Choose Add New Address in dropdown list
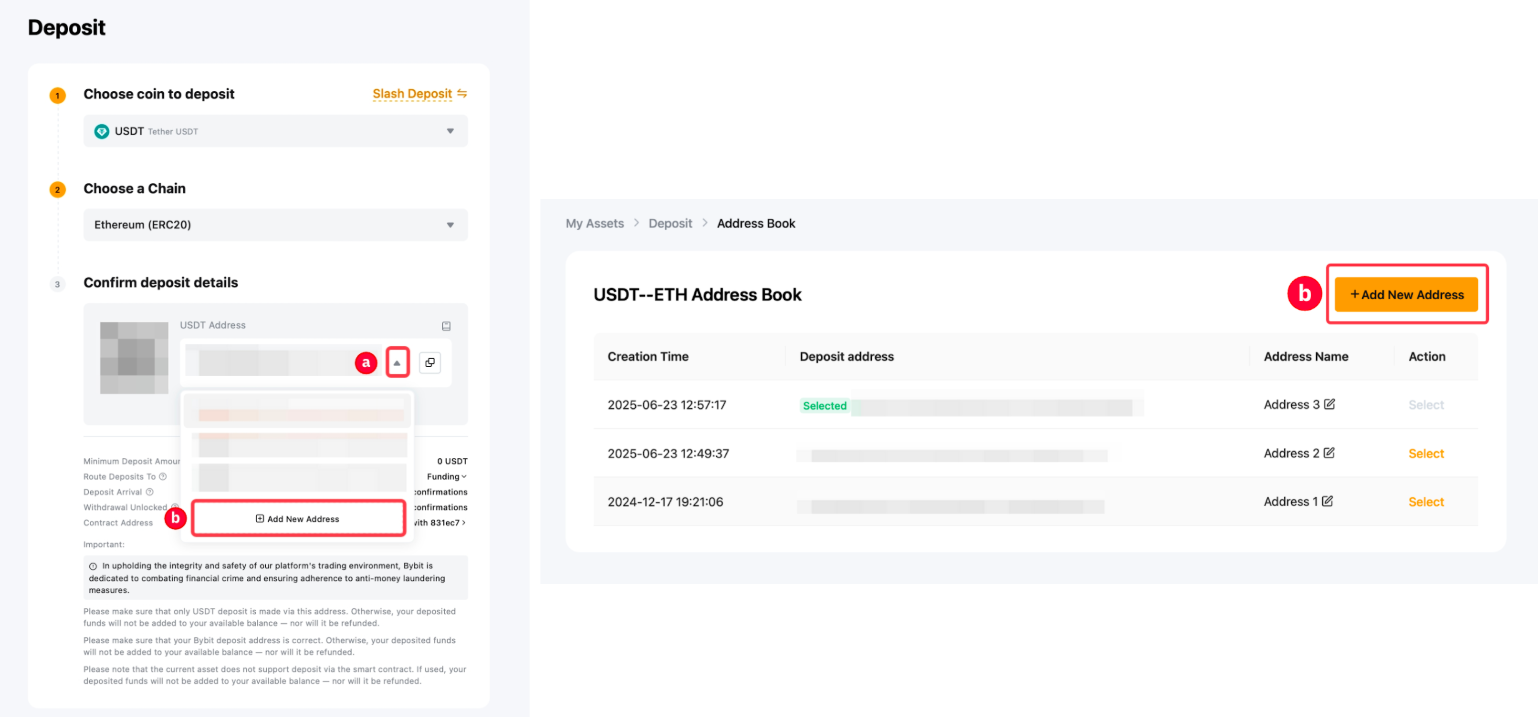Screen dimensions: 1538x717 tap(298, 519)
